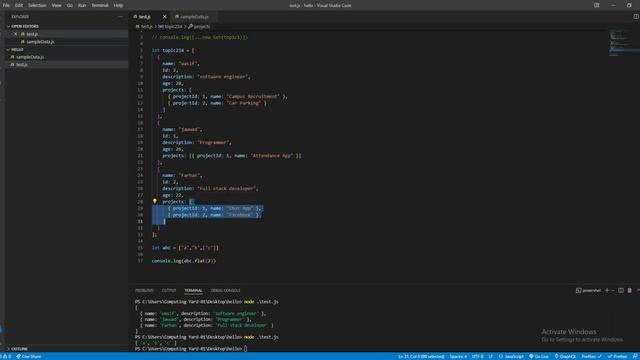Open the Run menu
The height and width of the screenshot is (360, 640).
pos(82,5)
